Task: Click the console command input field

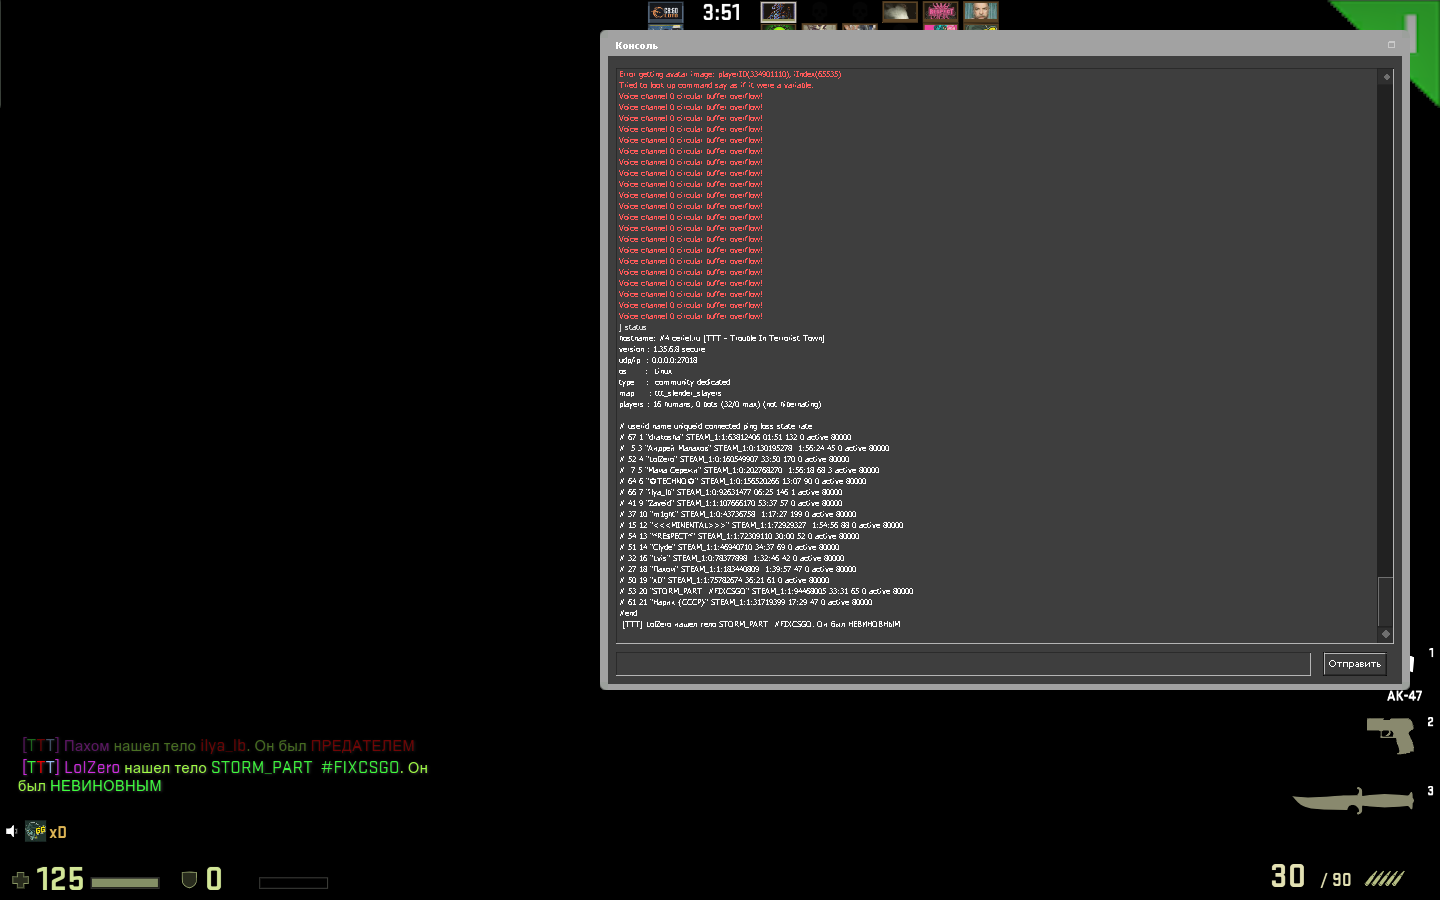Action: [962, 664]
